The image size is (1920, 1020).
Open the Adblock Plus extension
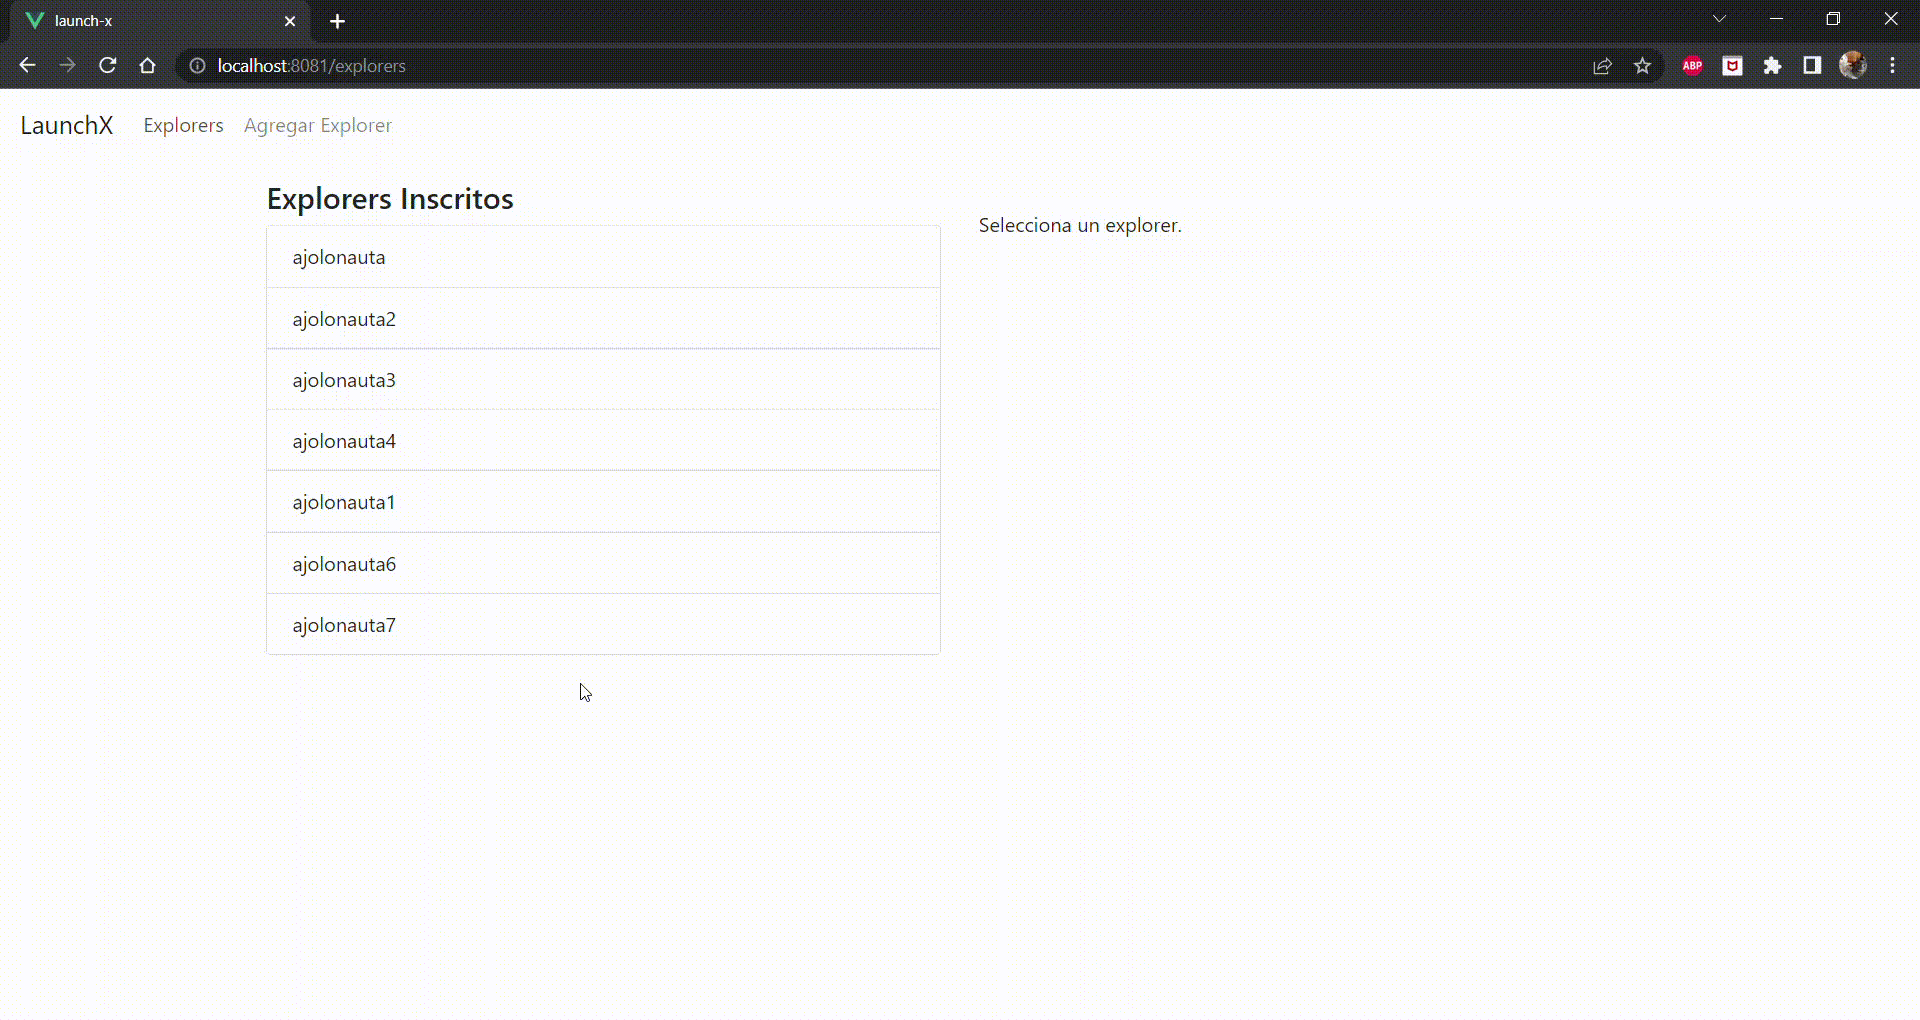pyautogui.click(x=1692, y=65)
